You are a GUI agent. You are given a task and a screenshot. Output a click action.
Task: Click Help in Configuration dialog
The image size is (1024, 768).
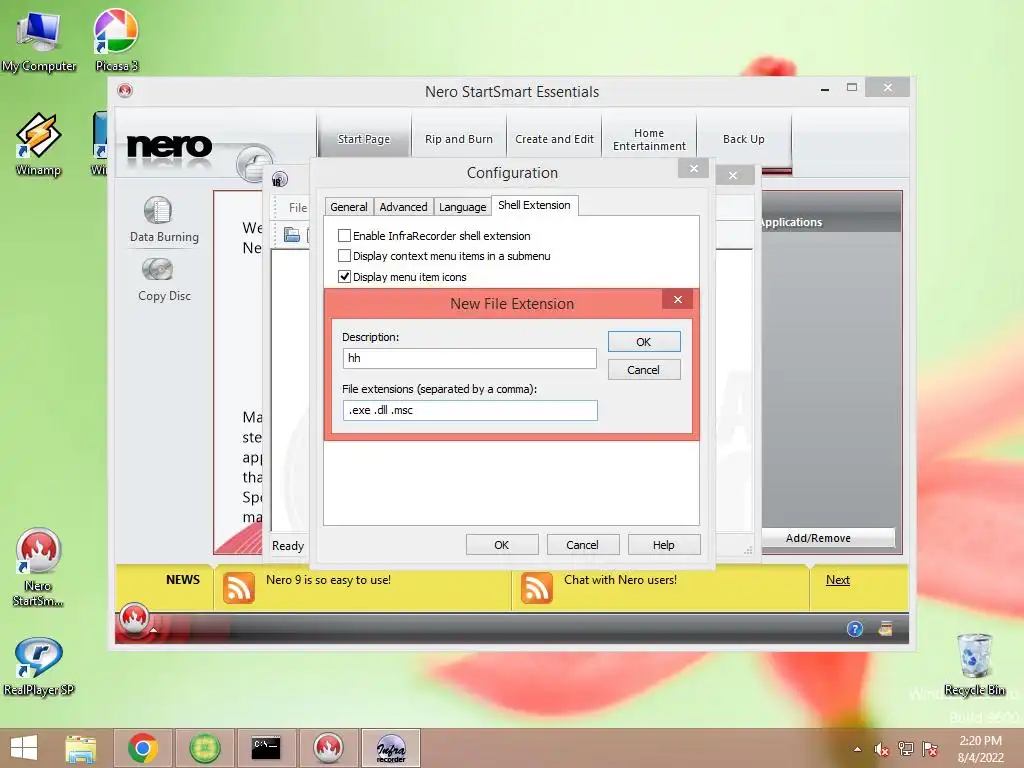click(664, 545)
